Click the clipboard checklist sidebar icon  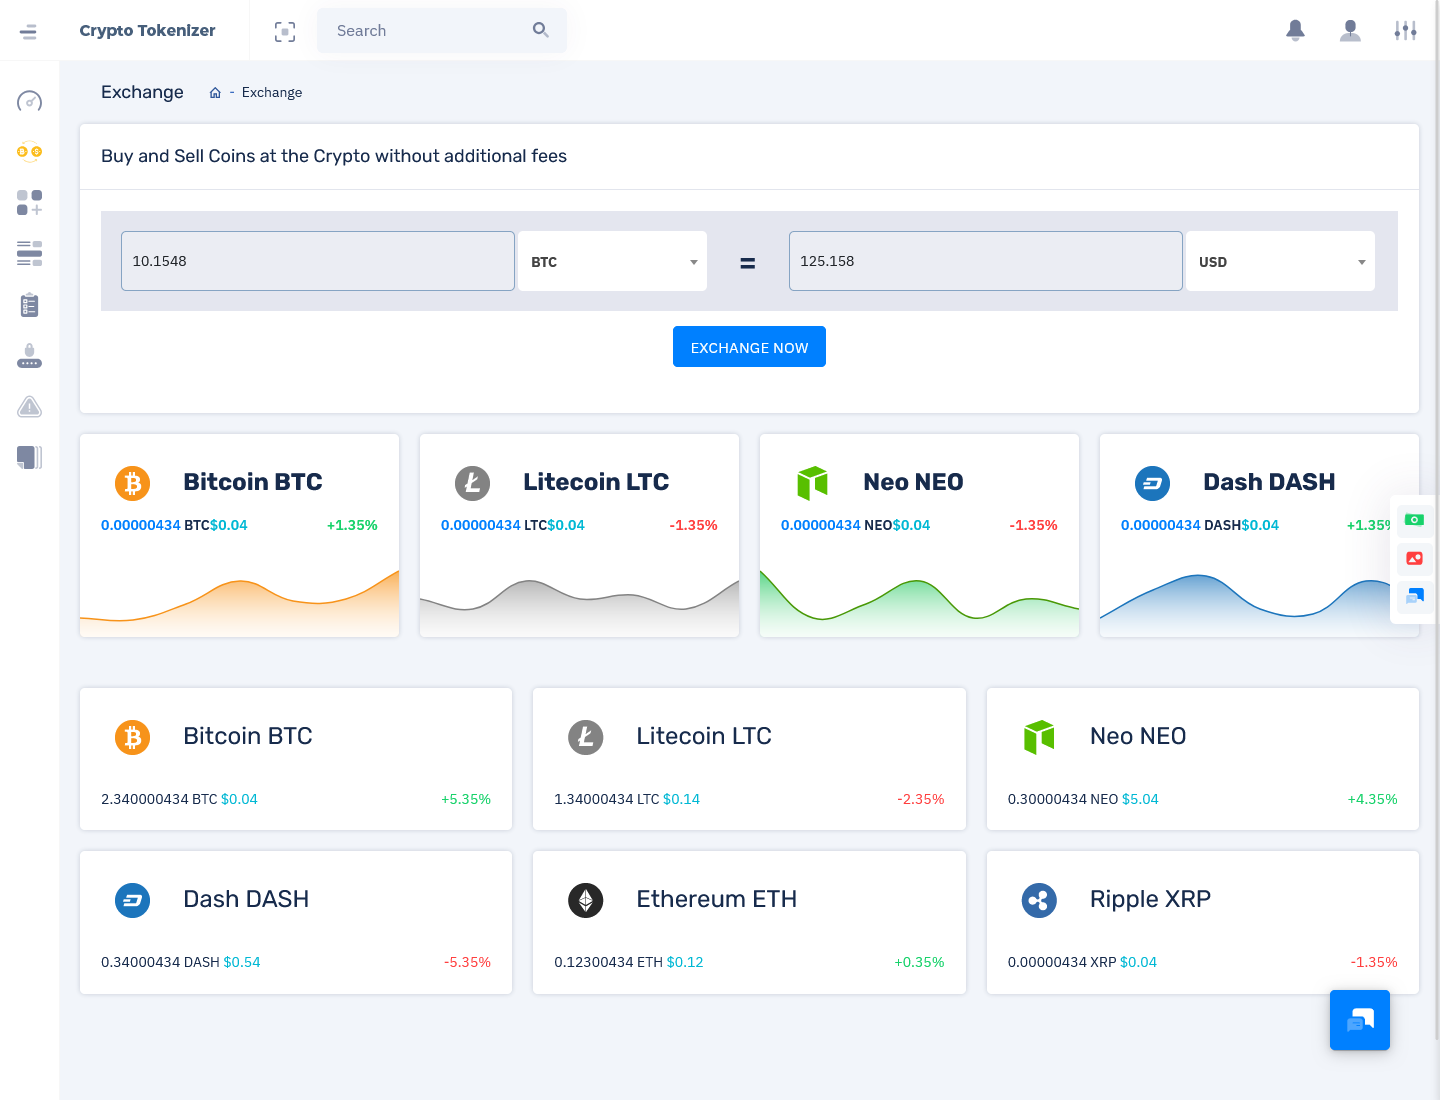[29, 305]
